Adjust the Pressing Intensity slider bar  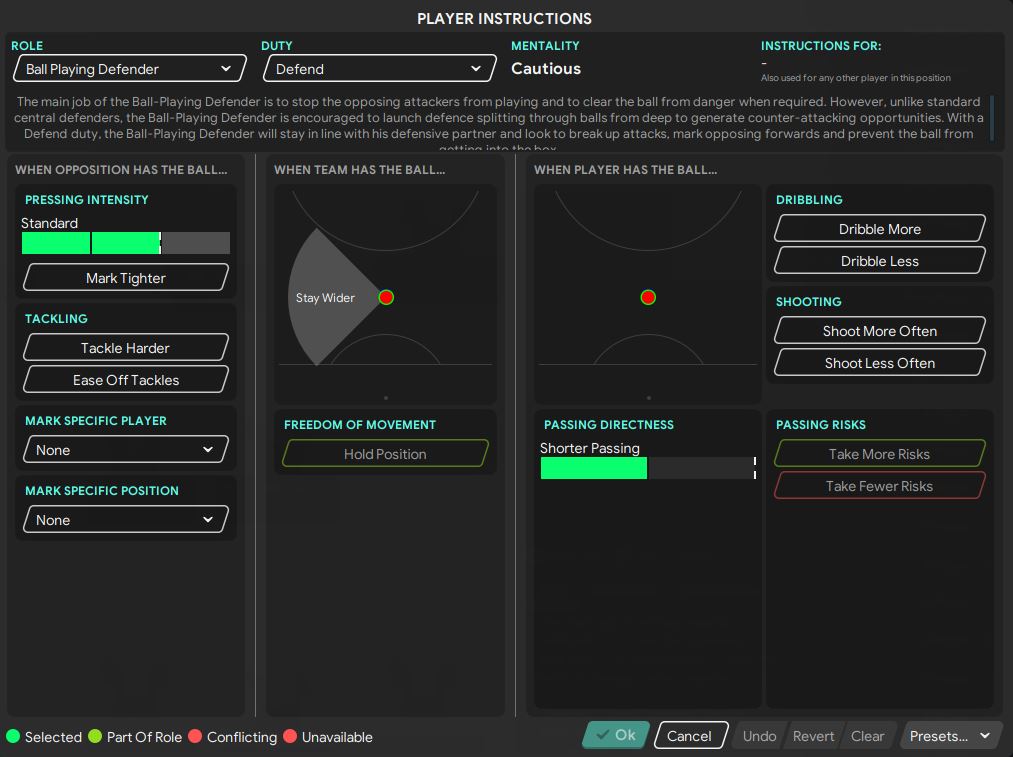coord(125,243)
